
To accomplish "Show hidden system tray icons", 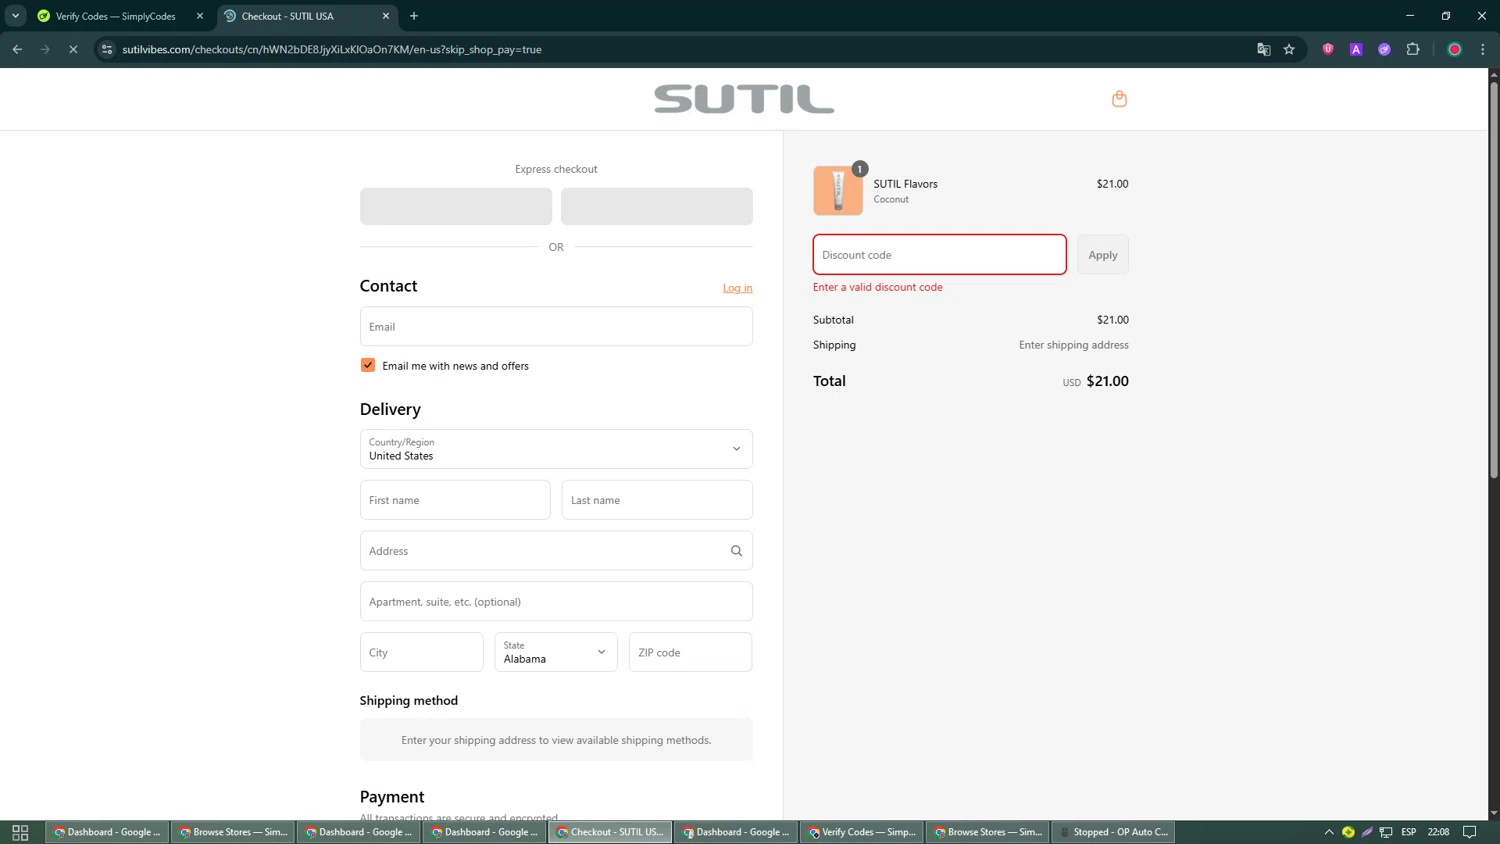I will pyautogui.click(x=1329, y=832).
